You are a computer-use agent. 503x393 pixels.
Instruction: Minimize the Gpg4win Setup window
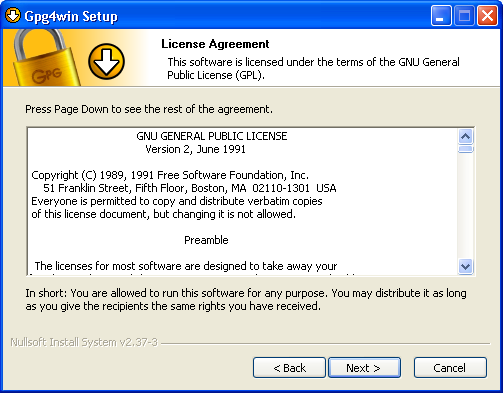click(x=441, y=16)
